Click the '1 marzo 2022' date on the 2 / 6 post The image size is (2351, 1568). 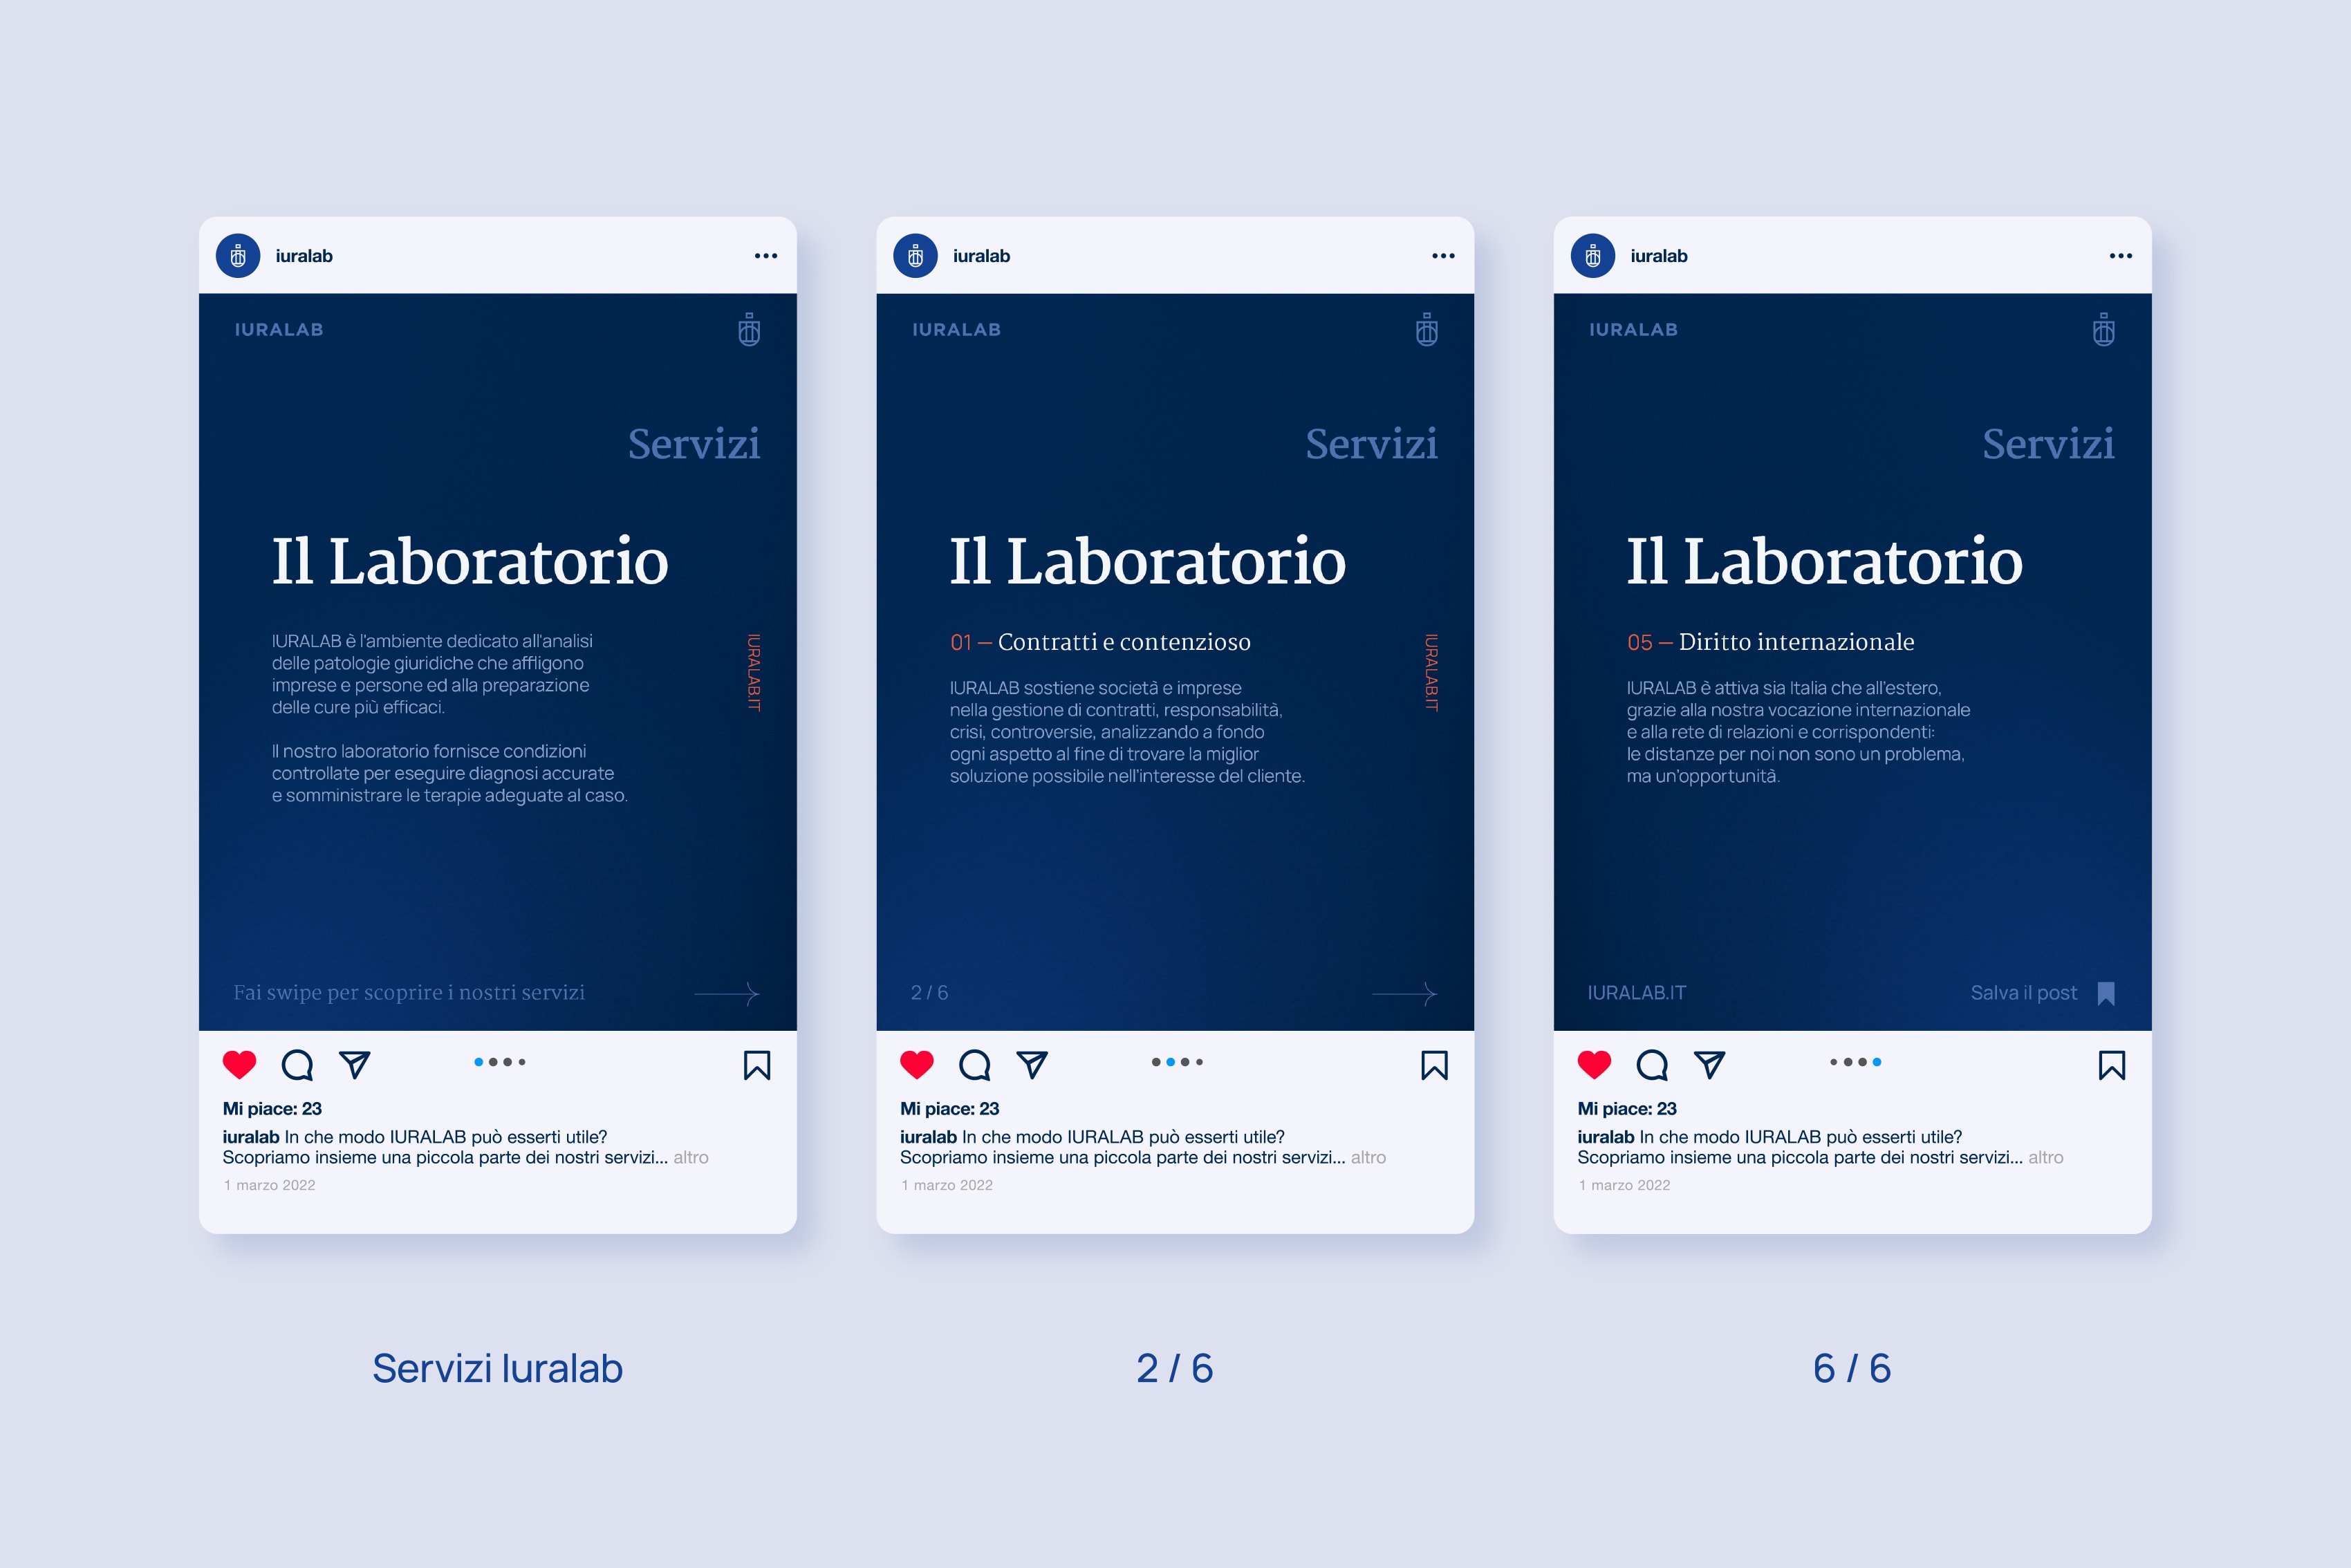pos(947,1185)
